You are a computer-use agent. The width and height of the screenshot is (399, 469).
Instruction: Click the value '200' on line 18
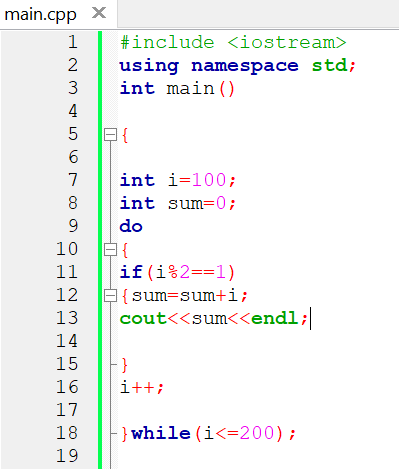257,433
